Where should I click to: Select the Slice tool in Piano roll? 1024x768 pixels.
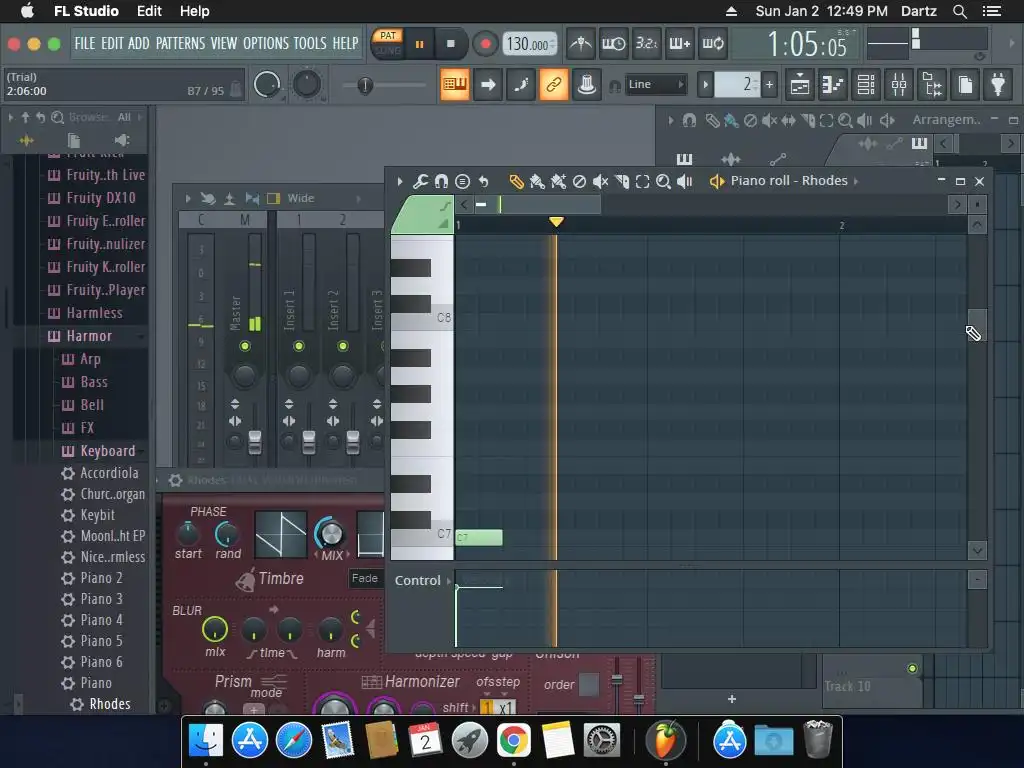[622, 182]
